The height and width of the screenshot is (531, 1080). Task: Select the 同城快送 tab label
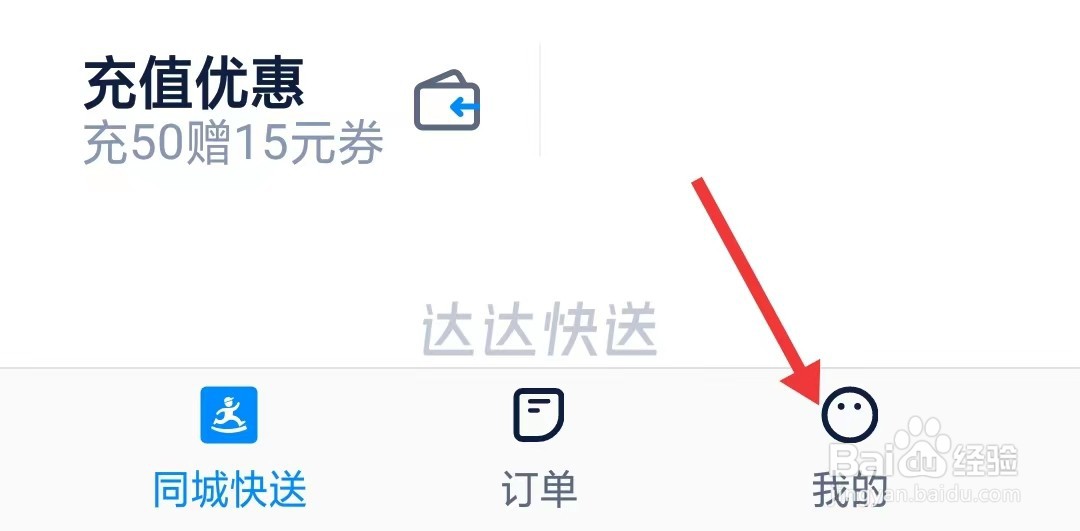pyautogui.click(x=229, y=490)
